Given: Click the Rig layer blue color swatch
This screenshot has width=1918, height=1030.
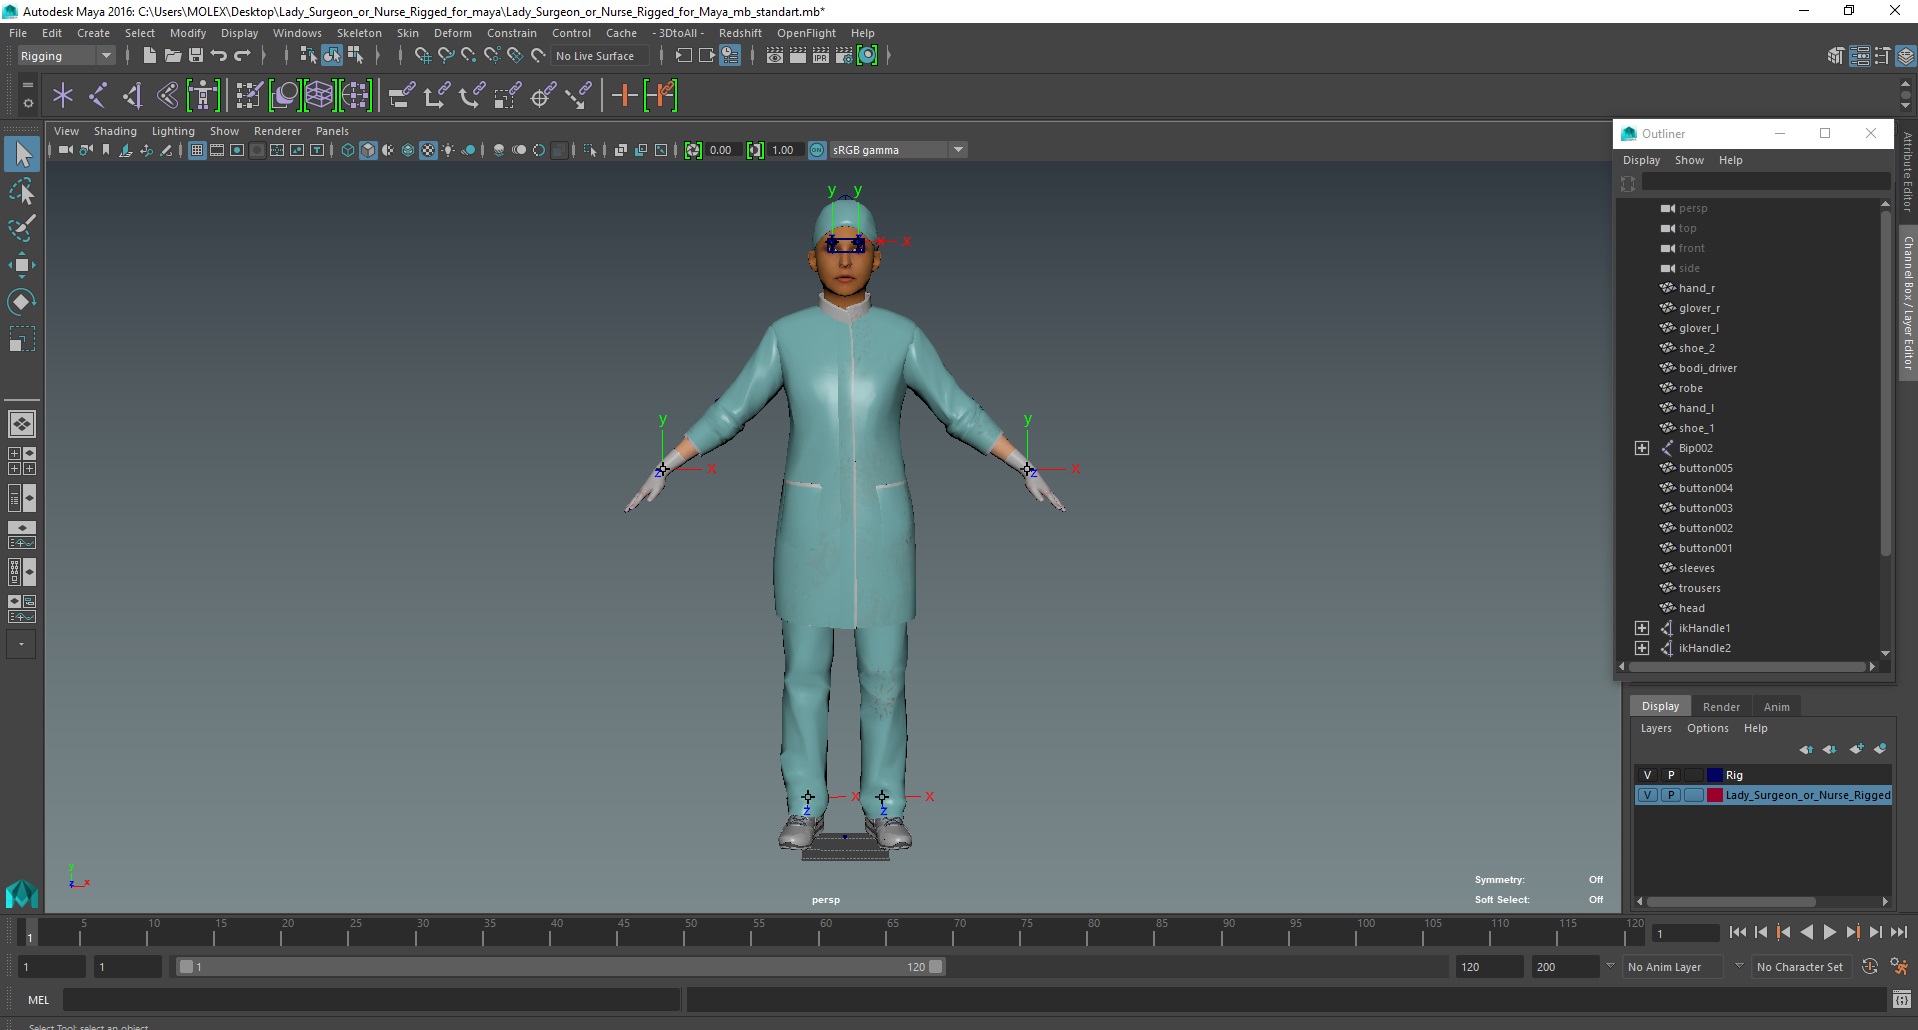Looking at the screenshot, I should pos(1714,775).
